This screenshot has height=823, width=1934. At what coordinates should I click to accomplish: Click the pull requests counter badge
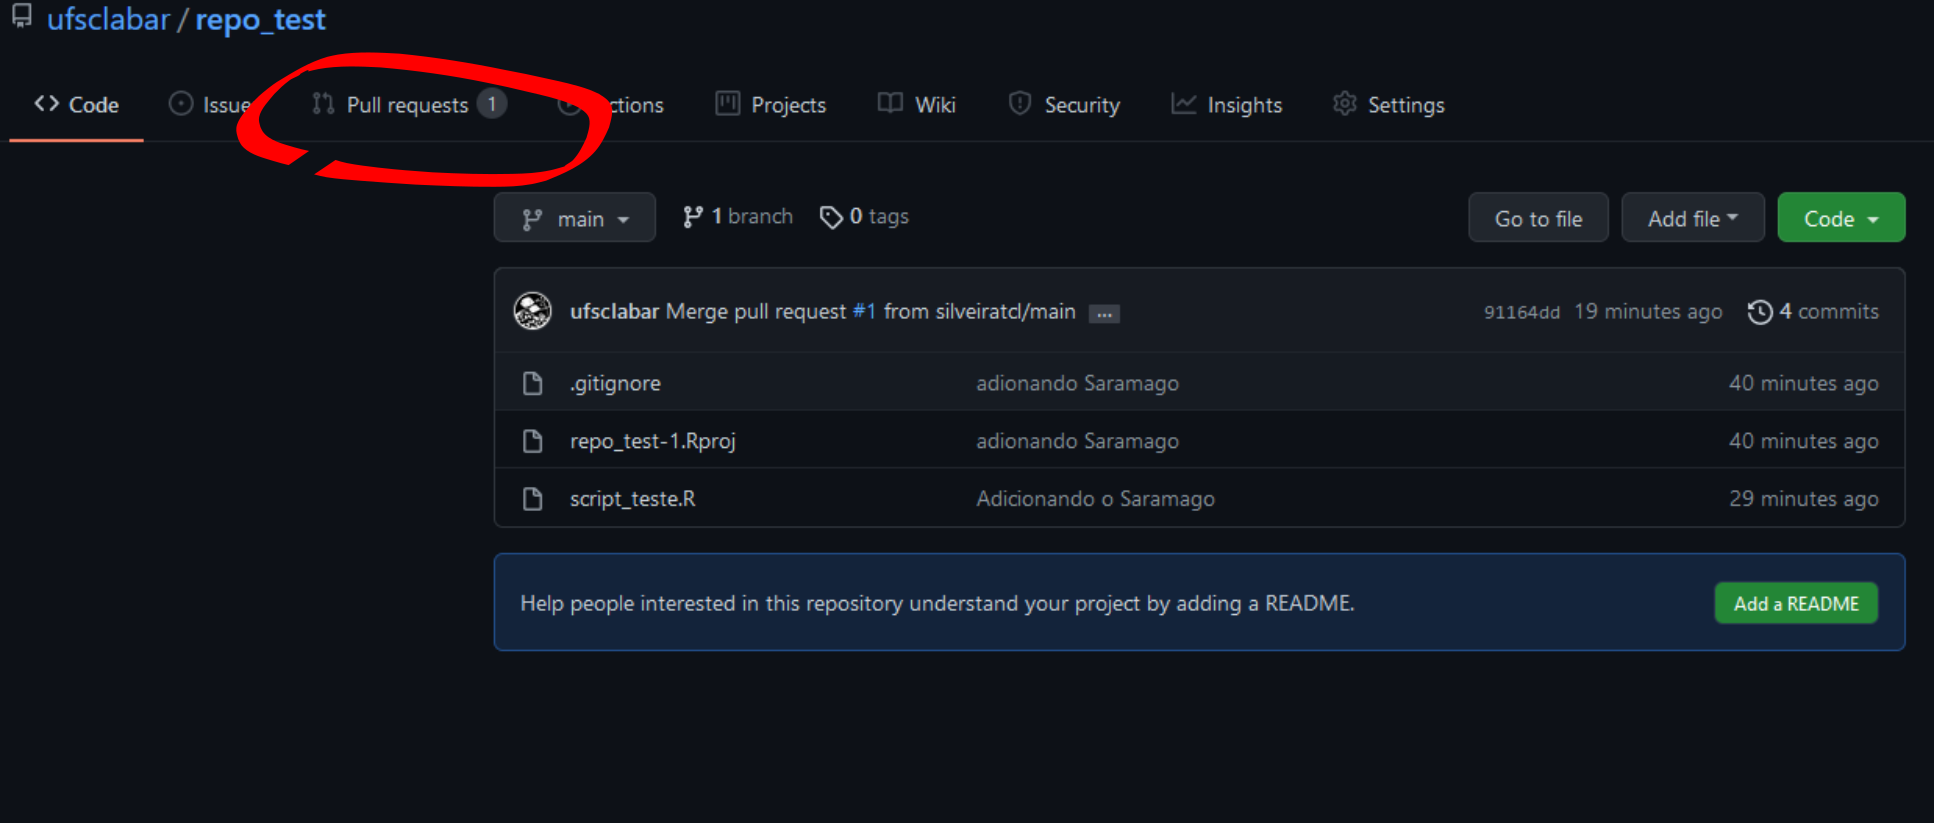pyautogui.click(x=491, y=103)
